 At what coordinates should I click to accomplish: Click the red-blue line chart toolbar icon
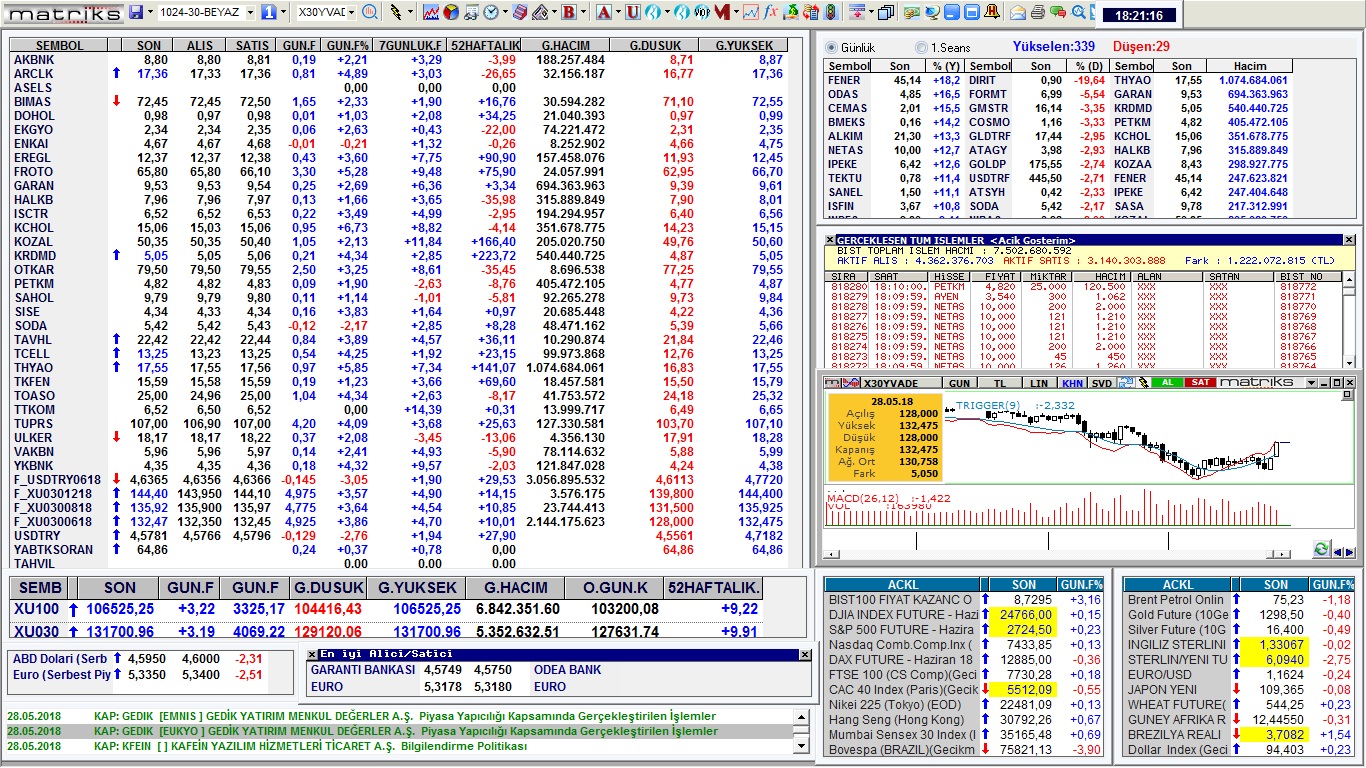click(x=431, y=12)
